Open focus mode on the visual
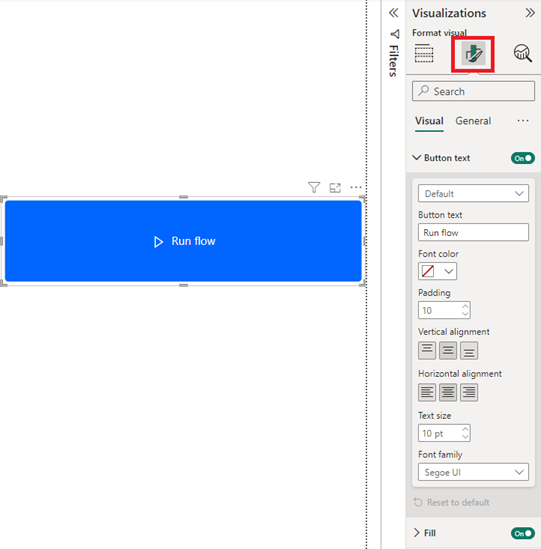 pyautogui.click(x=335, y=188)
